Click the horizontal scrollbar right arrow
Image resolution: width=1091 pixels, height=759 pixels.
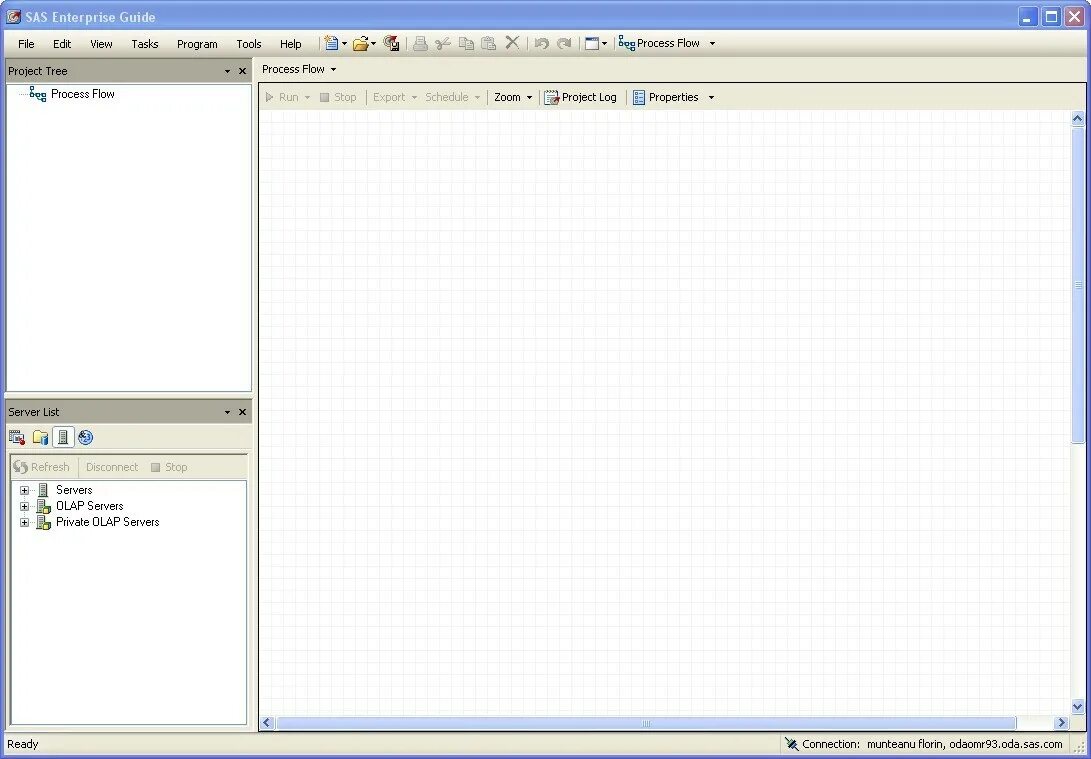[1061, 723]
